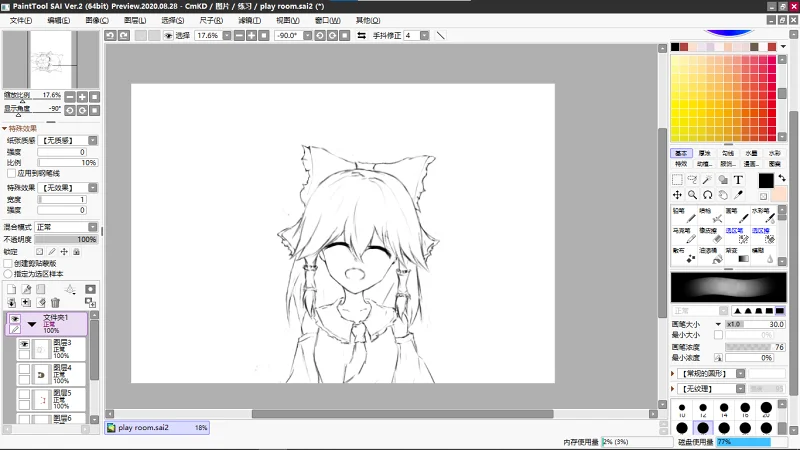This screenshot has height=450, width=800.
Task: Adjust the 不透明度 opacity slider
Action: (x=66, y=239)
